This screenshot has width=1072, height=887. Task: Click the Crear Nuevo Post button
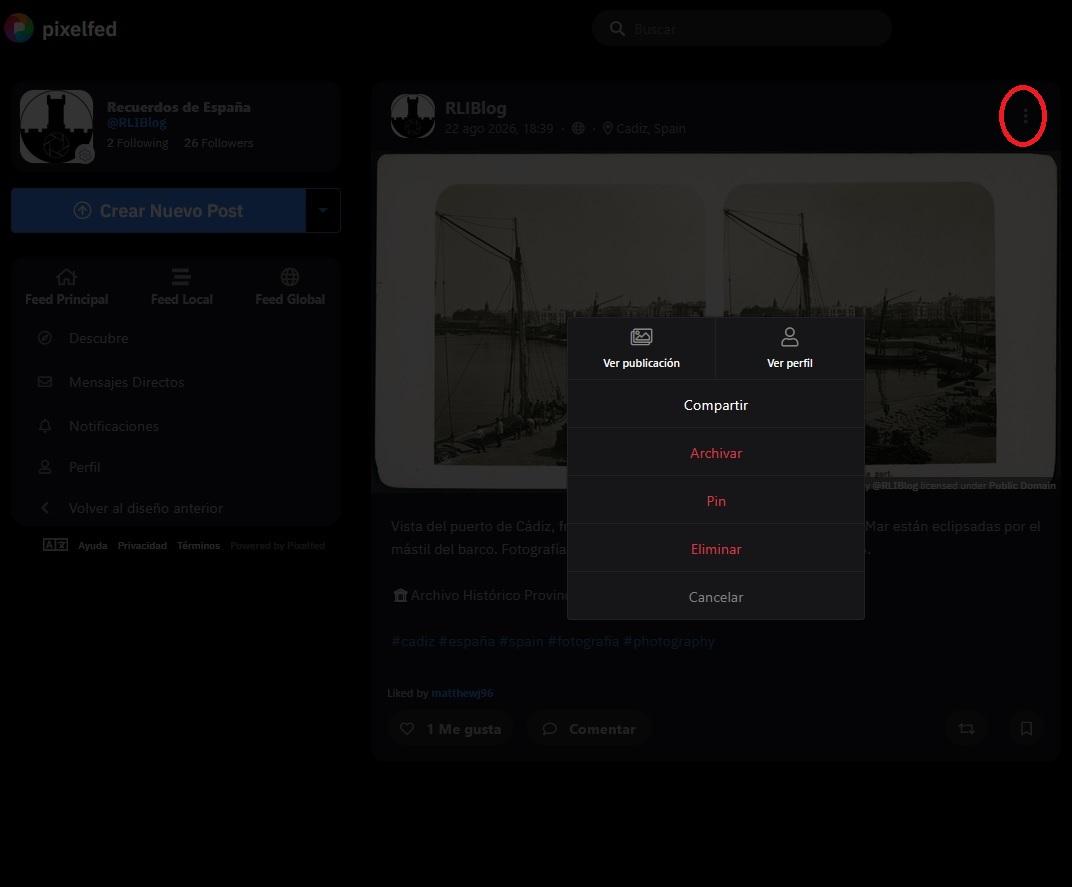point(158,211)
